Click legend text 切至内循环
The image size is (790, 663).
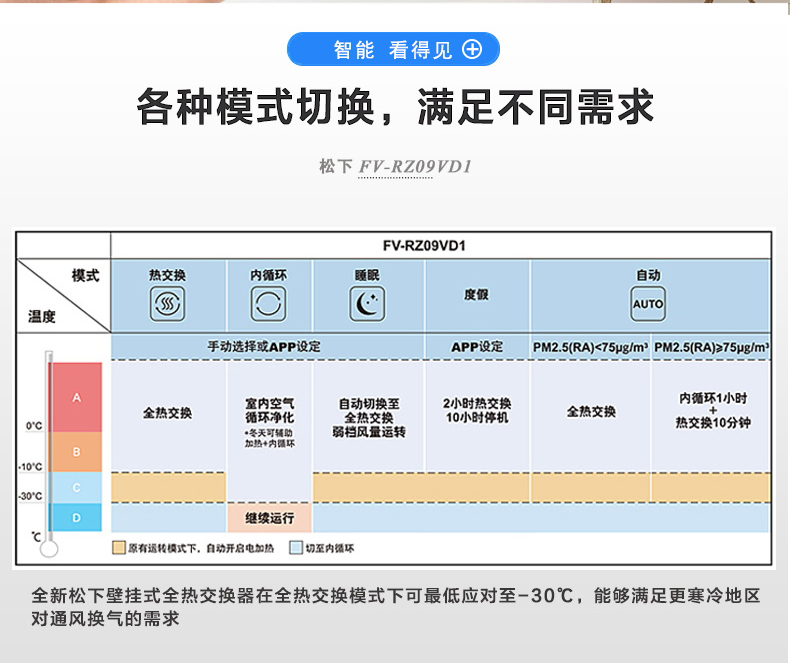point(330,548)
